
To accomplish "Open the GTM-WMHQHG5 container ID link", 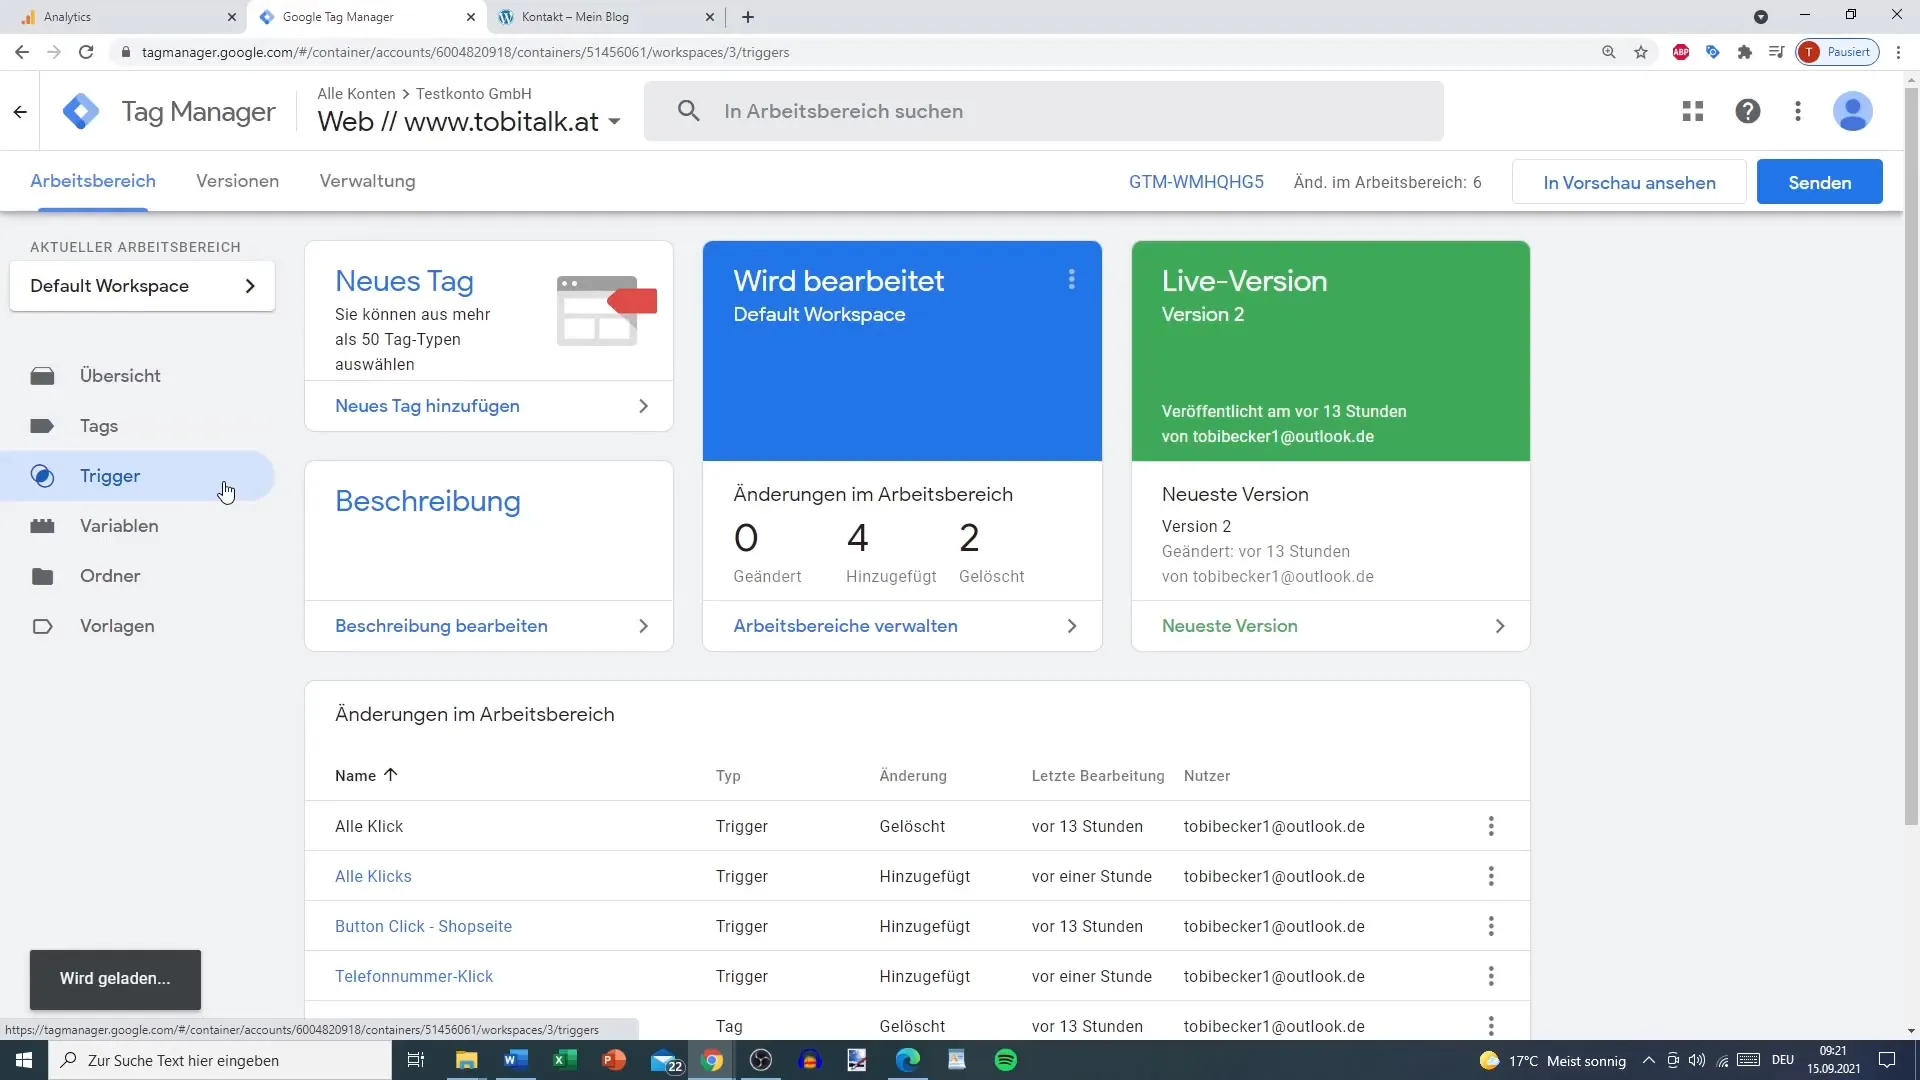I will 1196,182.
